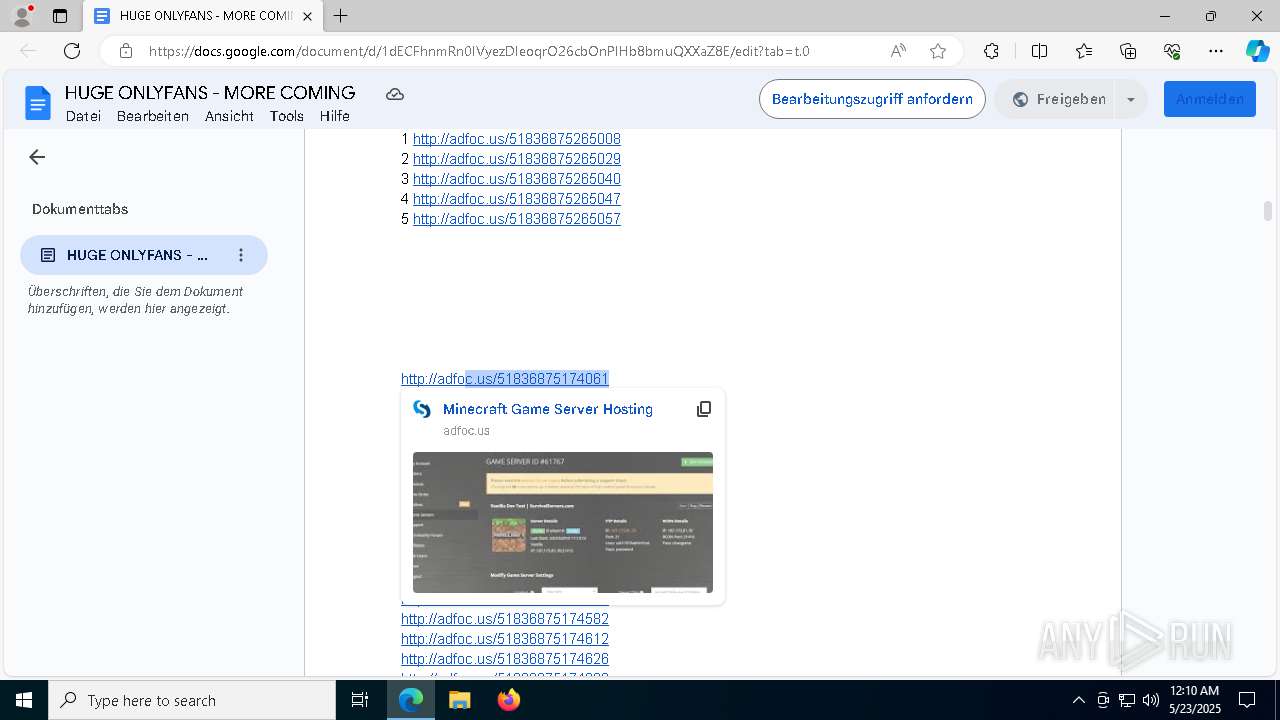Open notifications center icon
The width and height of the screenshot is (1280, 720).
coord(1247,700)
